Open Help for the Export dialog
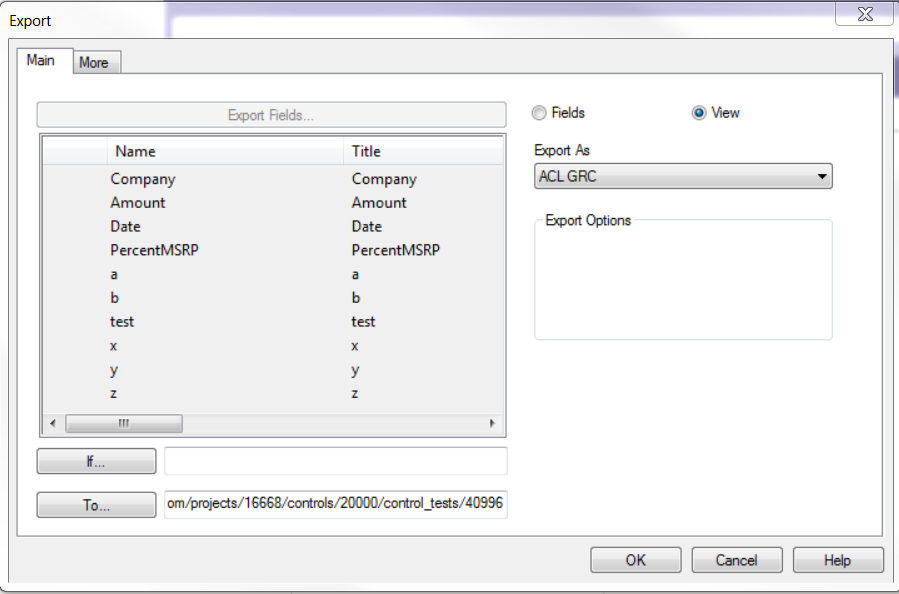The width and height of the screenshot is (899, 594). click(x=838, y=560)
